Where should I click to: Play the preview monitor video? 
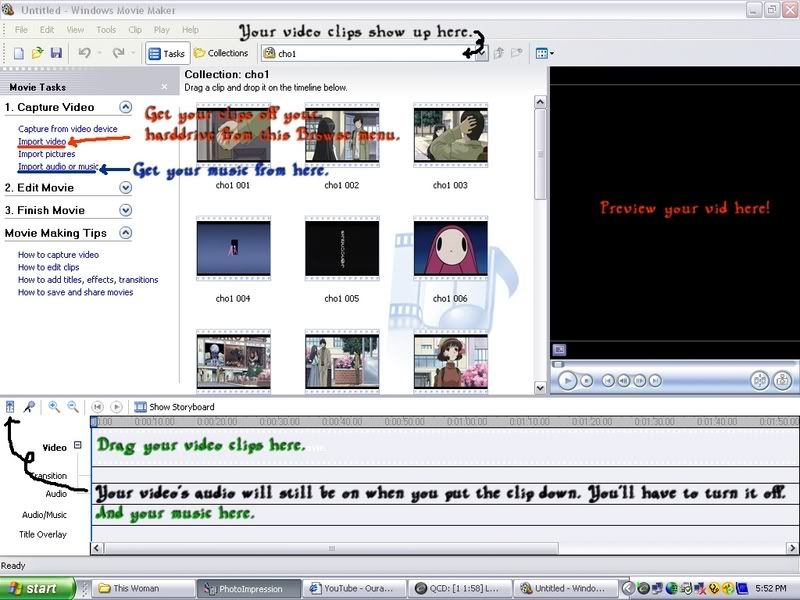pos(567,381)
